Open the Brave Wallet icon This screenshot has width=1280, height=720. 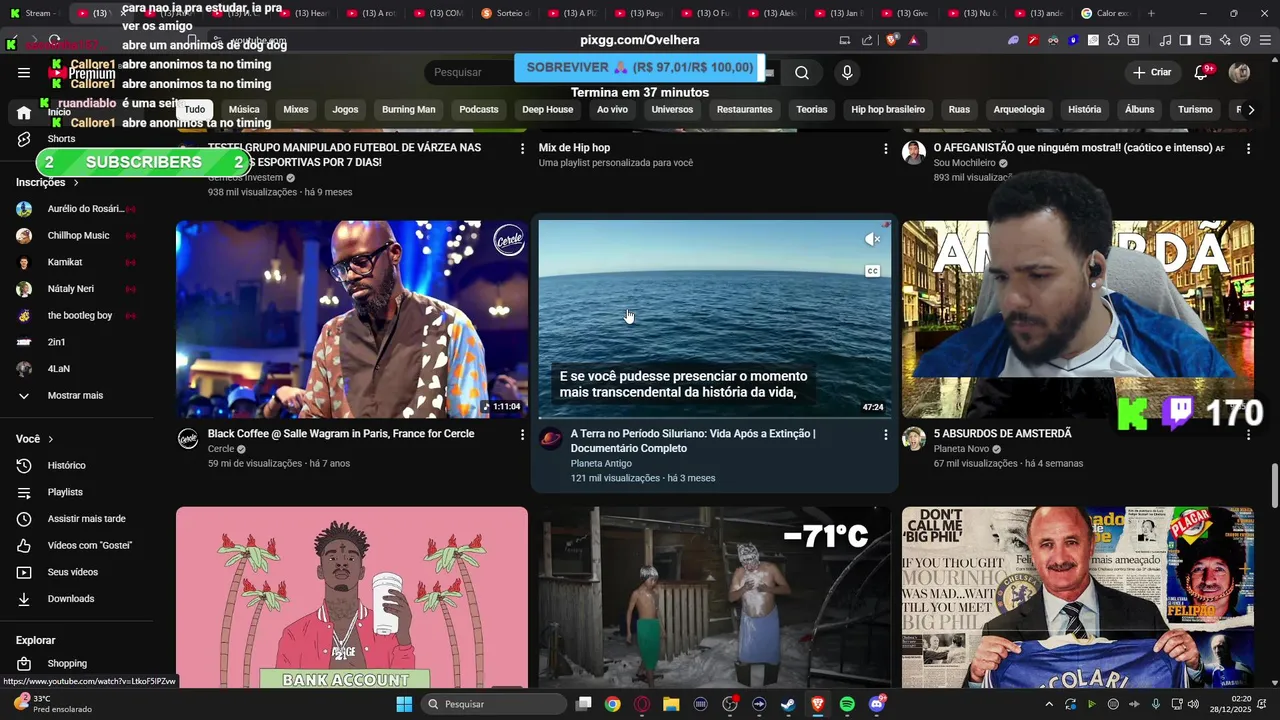click(x=1205, y=40)
